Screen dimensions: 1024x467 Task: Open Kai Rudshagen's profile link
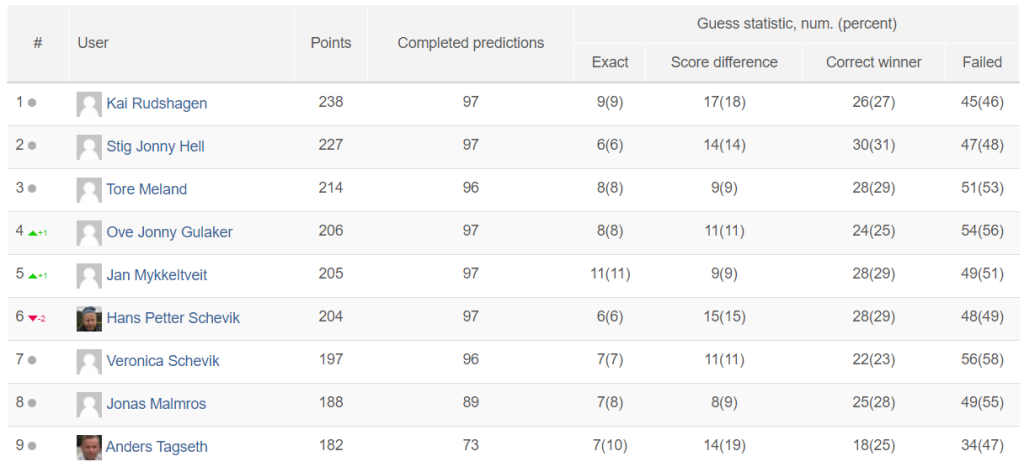tap(157, 103)
